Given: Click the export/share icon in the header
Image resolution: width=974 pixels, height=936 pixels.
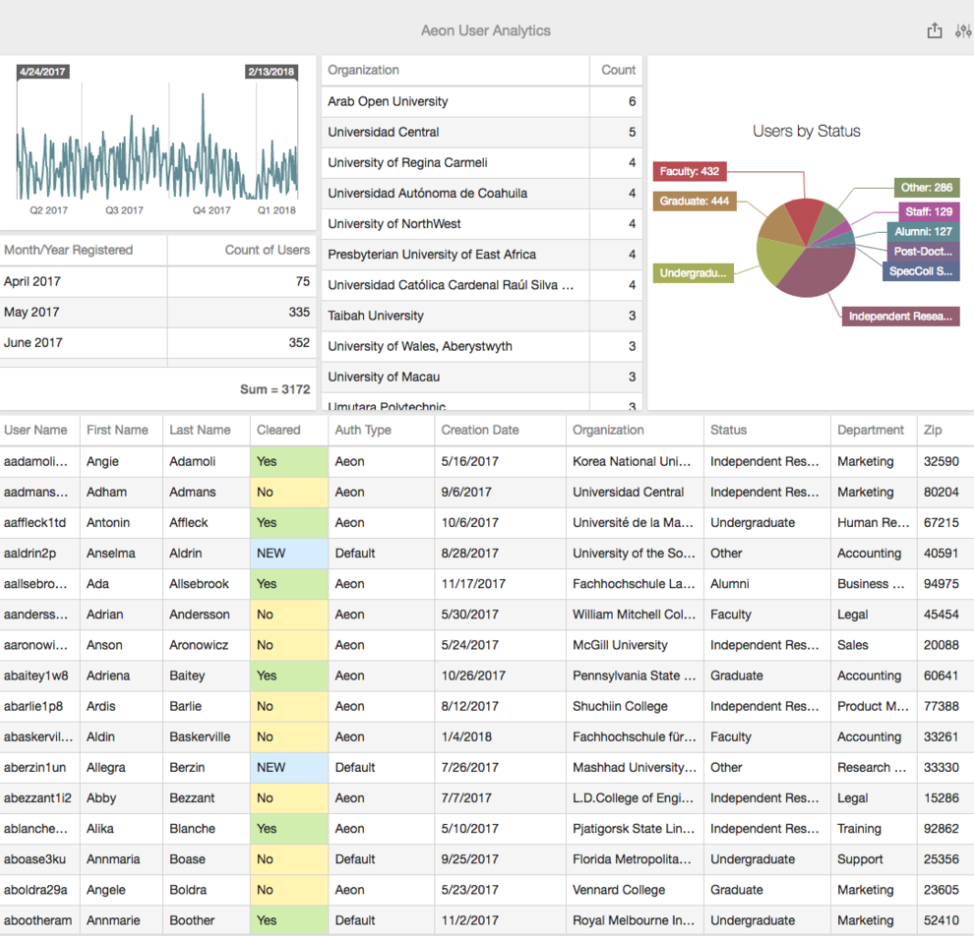Looking at the screenshot, I should tap(934, 31).
